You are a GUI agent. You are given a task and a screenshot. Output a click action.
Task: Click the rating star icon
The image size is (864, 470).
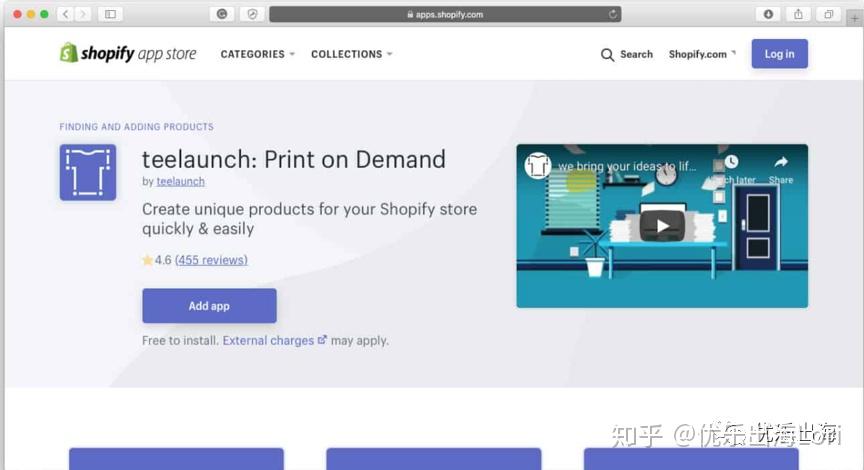tap(147, 260)
